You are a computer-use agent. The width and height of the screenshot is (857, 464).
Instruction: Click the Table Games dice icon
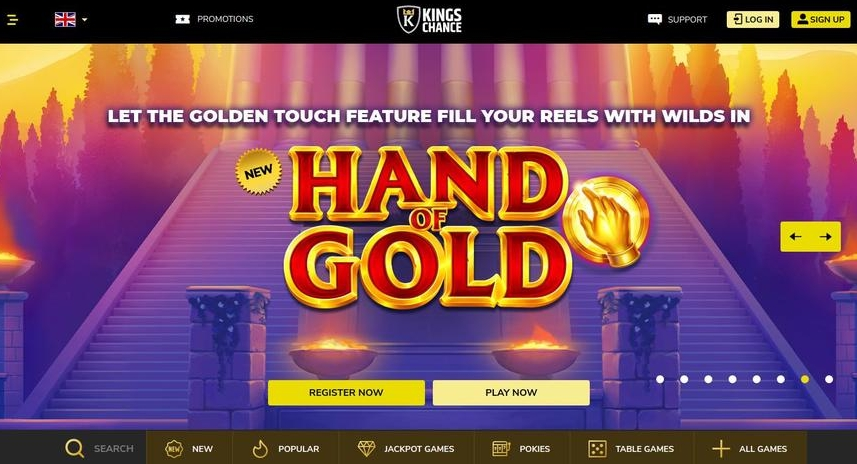[x=597, y=449]
